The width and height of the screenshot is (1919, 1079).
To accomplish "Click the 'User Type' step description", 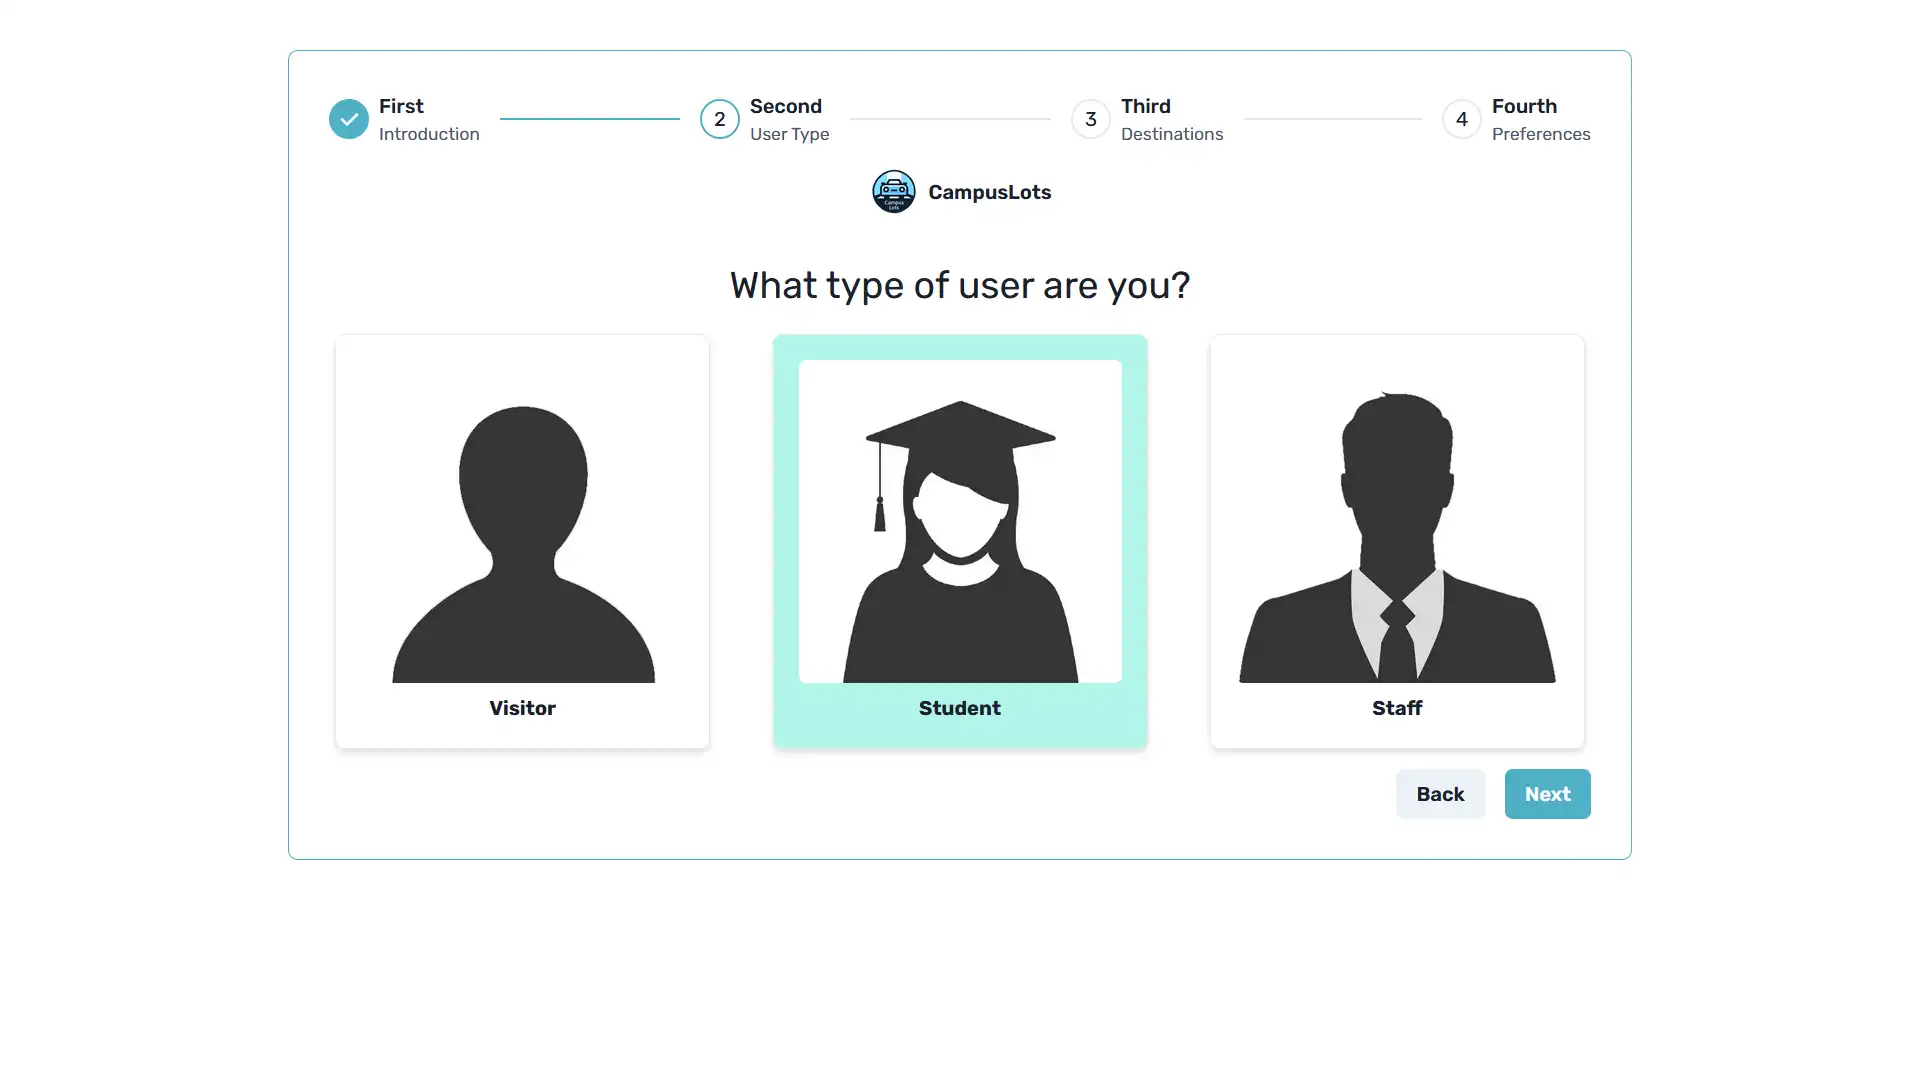I will click(789, 134).
